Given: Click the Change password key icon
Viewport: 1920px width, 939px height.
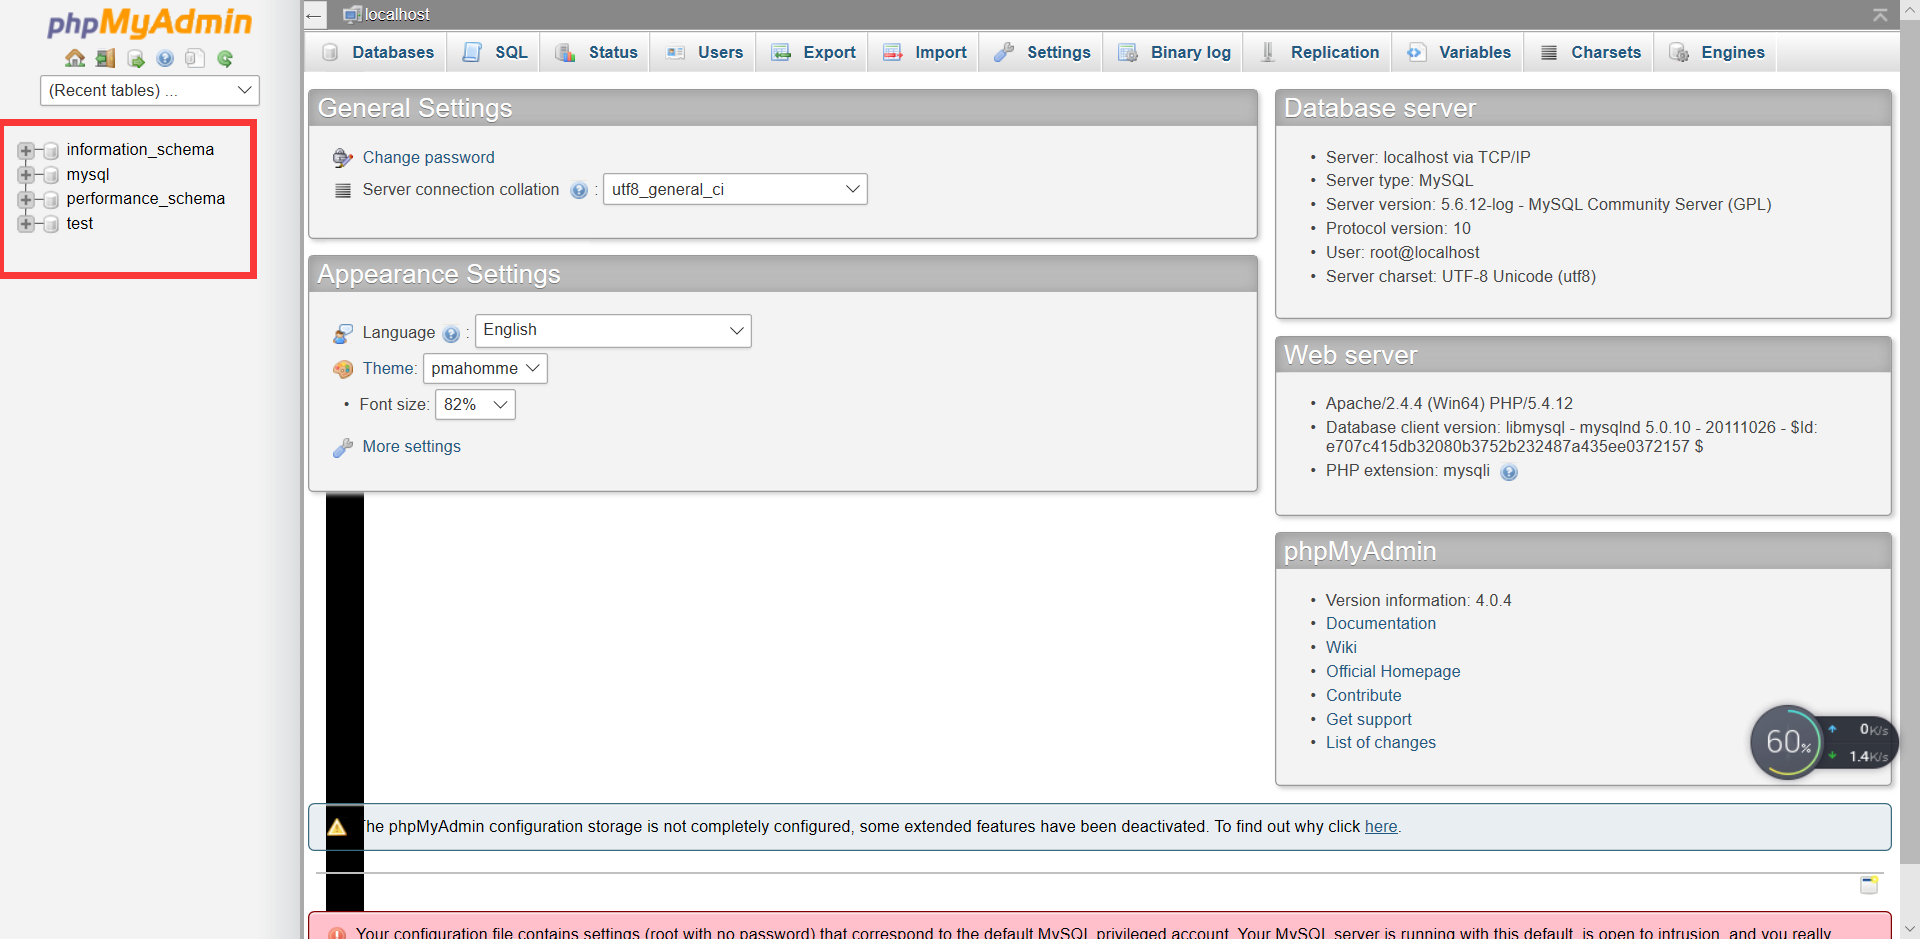Looking at the screenshot, I should 343,158.
